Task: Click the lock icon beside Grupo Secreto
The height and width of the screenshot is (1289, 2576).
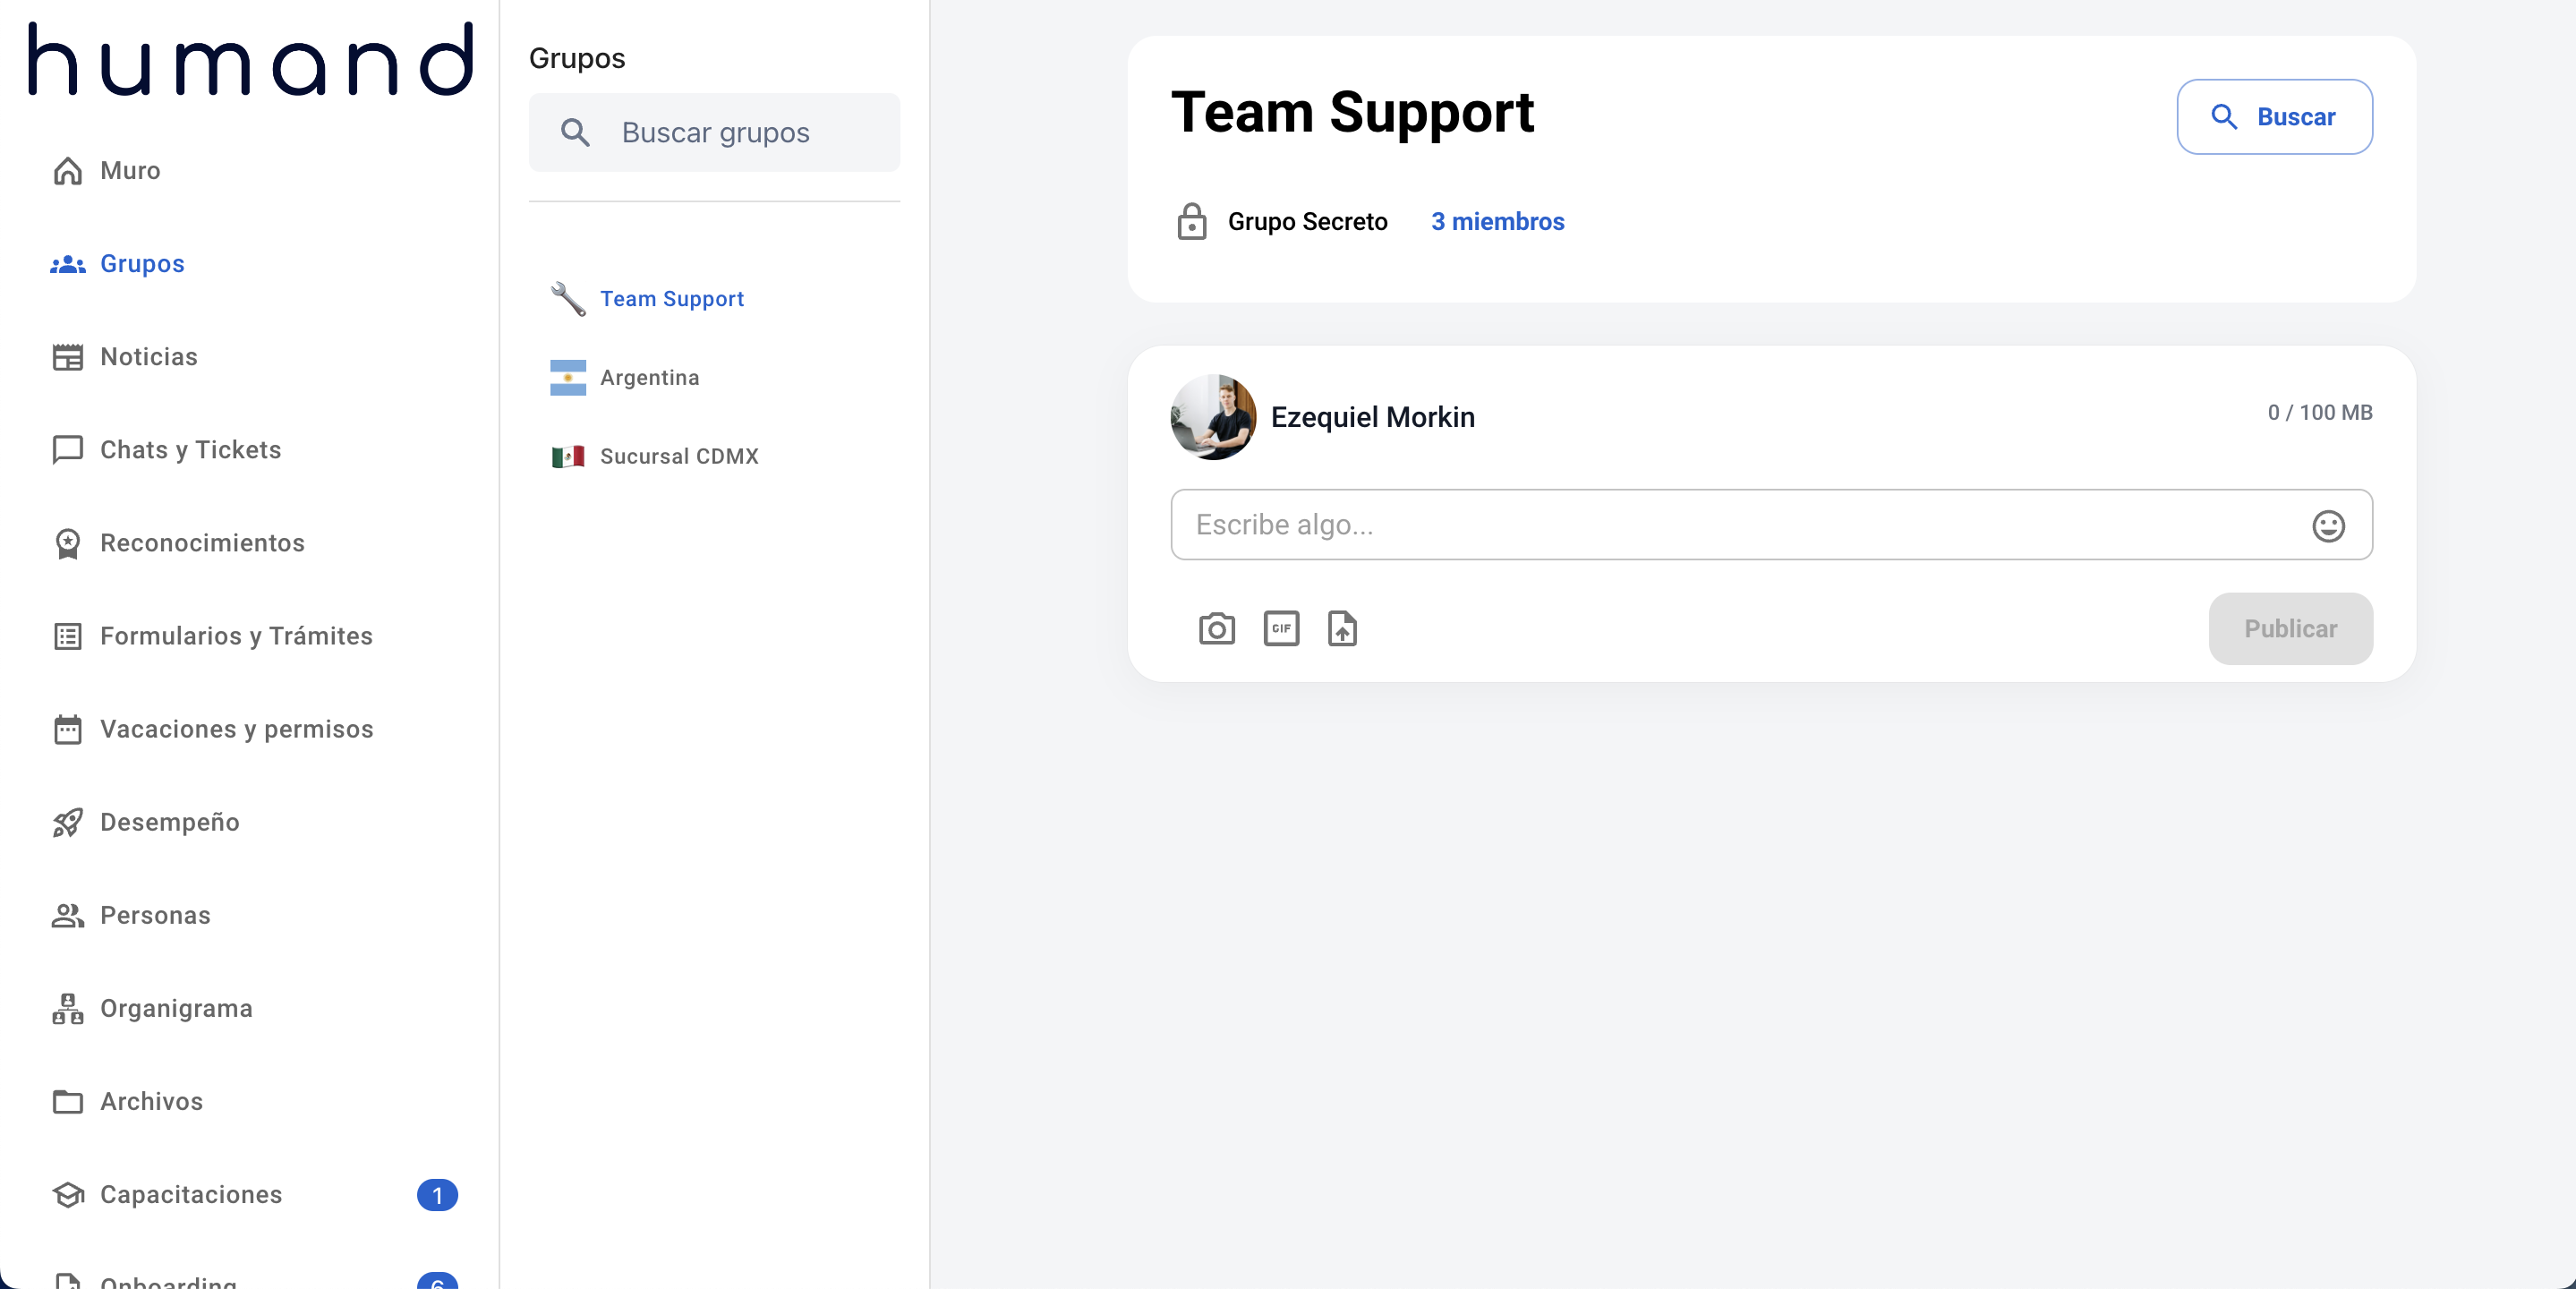Action: pos(1191,222)
